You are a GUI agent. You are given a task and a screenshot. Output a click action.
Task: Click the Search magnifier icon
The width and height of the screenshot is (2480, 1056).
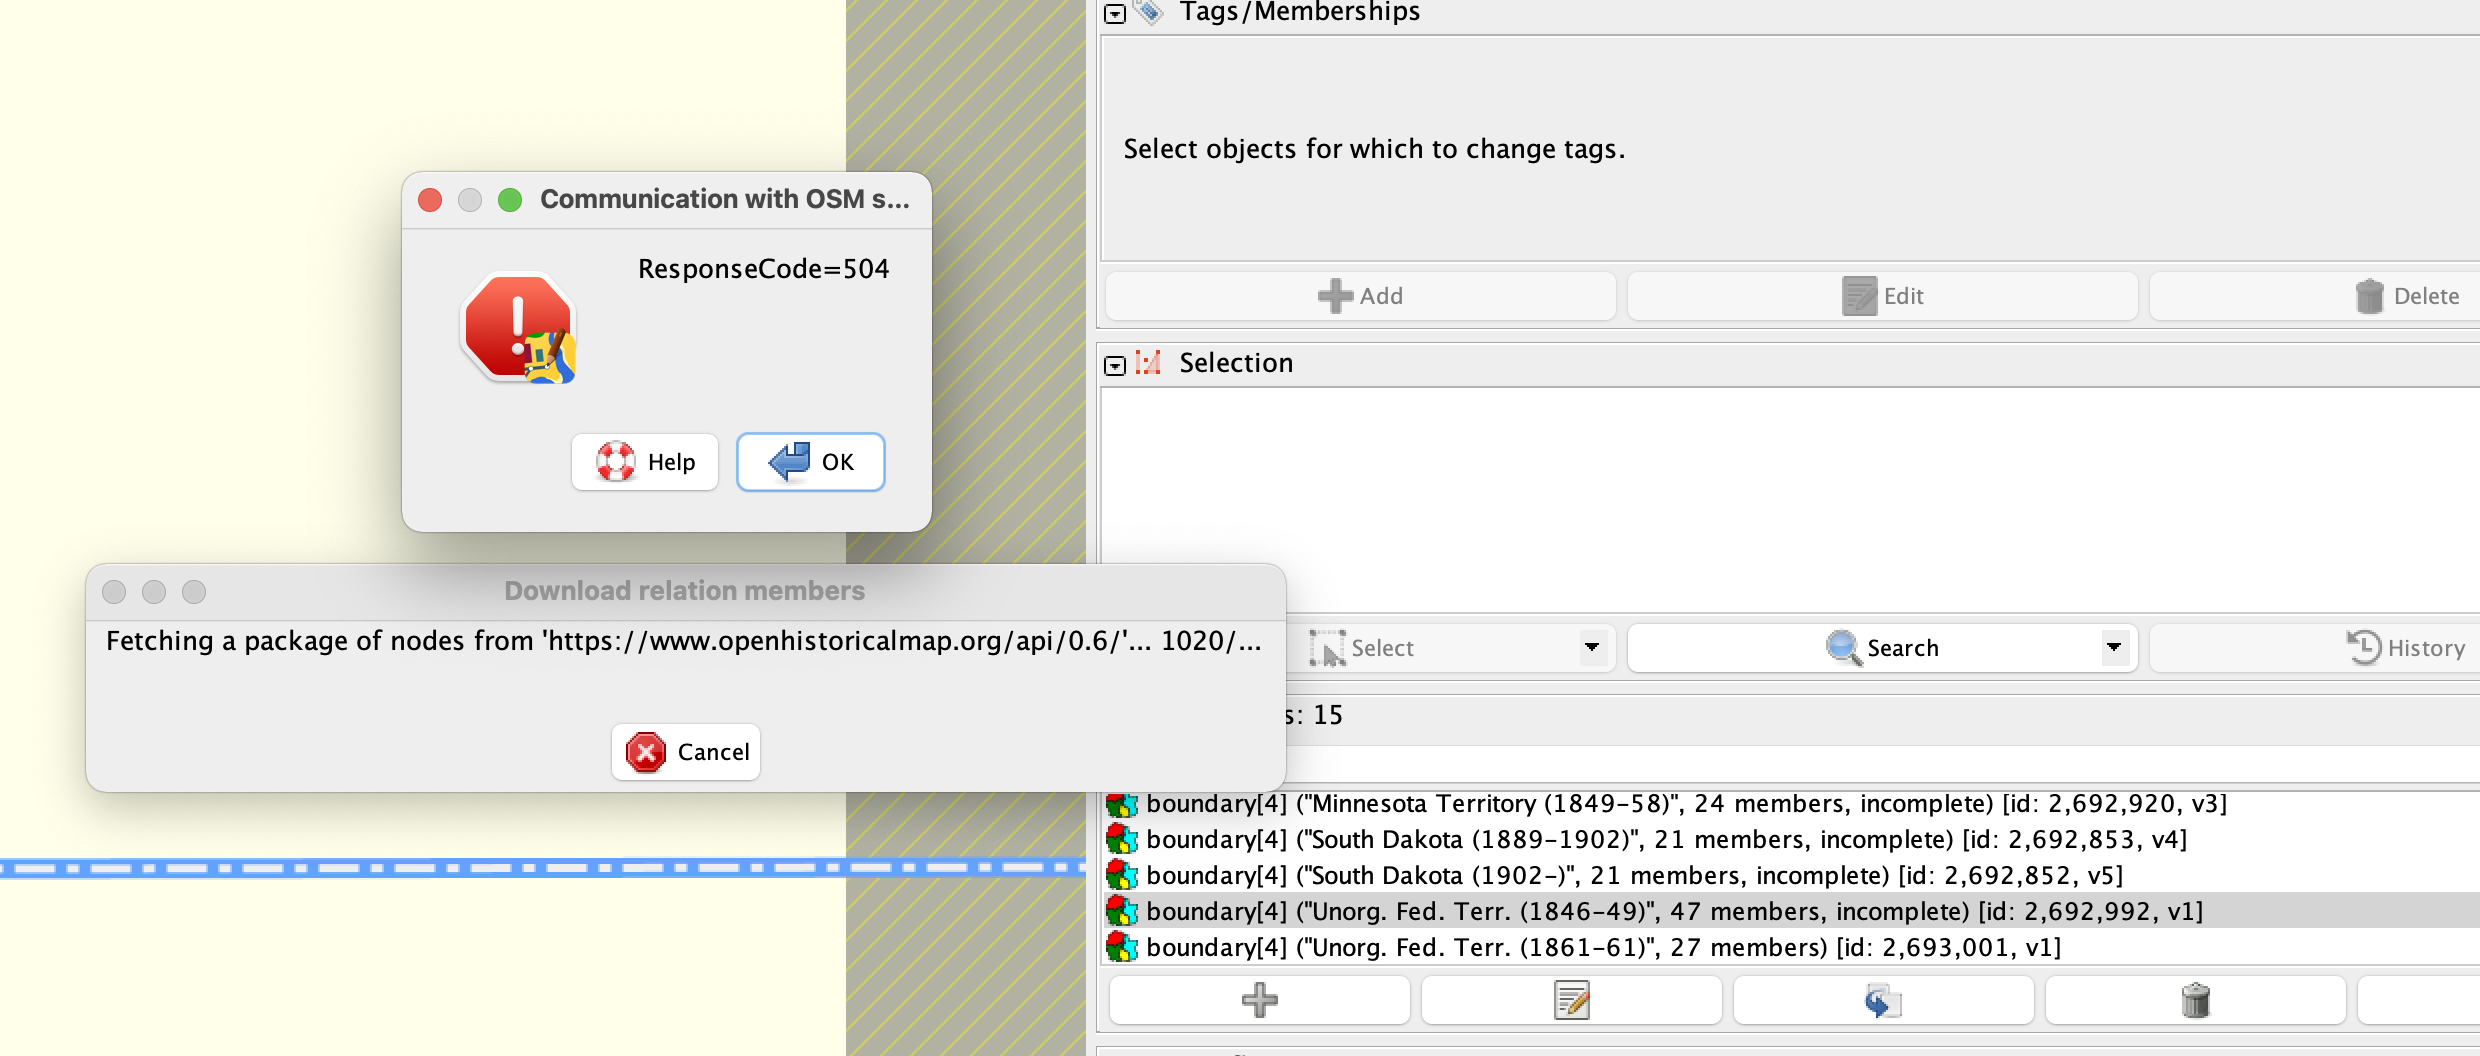[1843, 648]
